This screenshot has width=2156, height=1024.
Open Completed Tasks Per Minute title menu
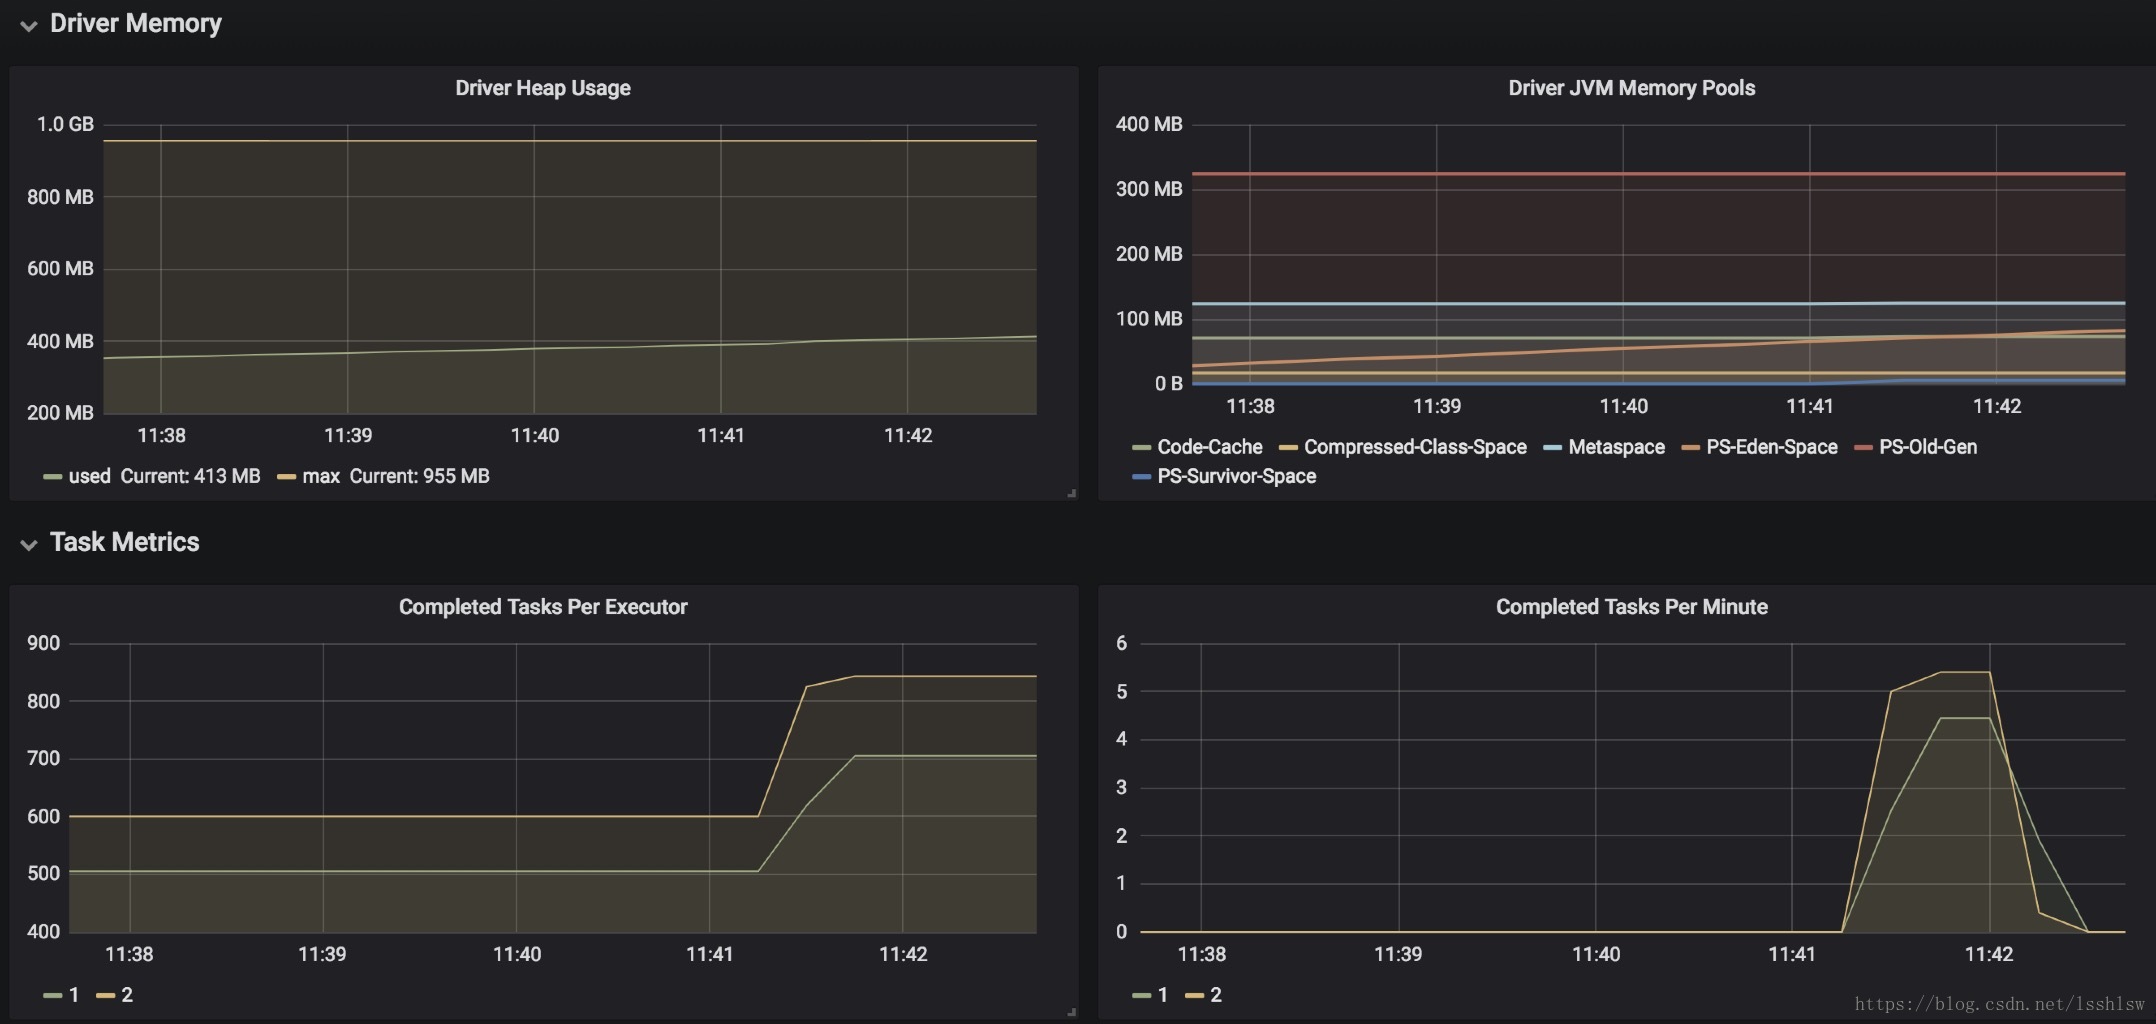(1631, 607)
